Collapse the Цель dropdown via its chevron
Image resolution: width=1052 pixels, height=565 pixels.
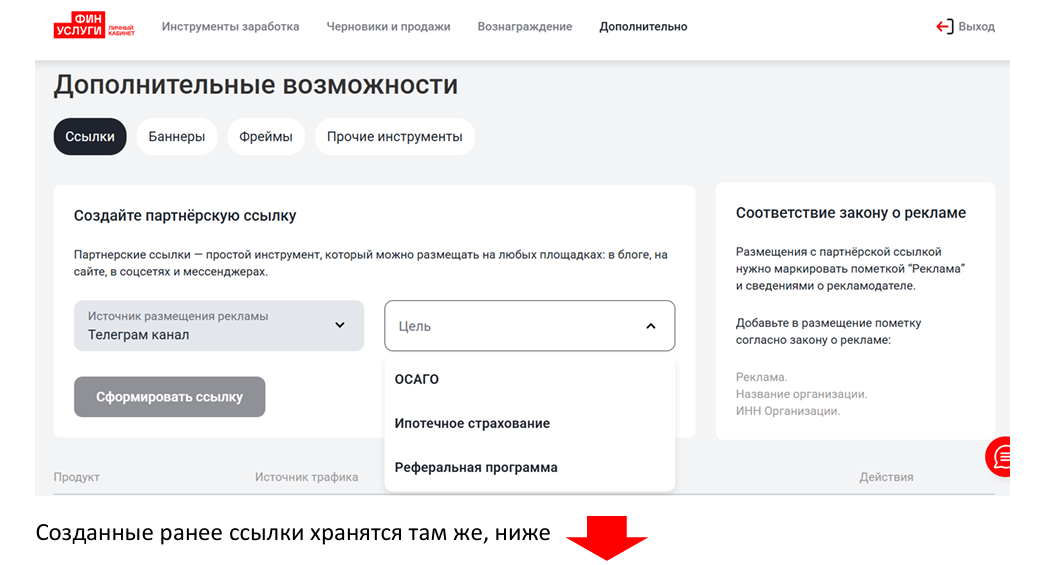[x=650, y=326]
